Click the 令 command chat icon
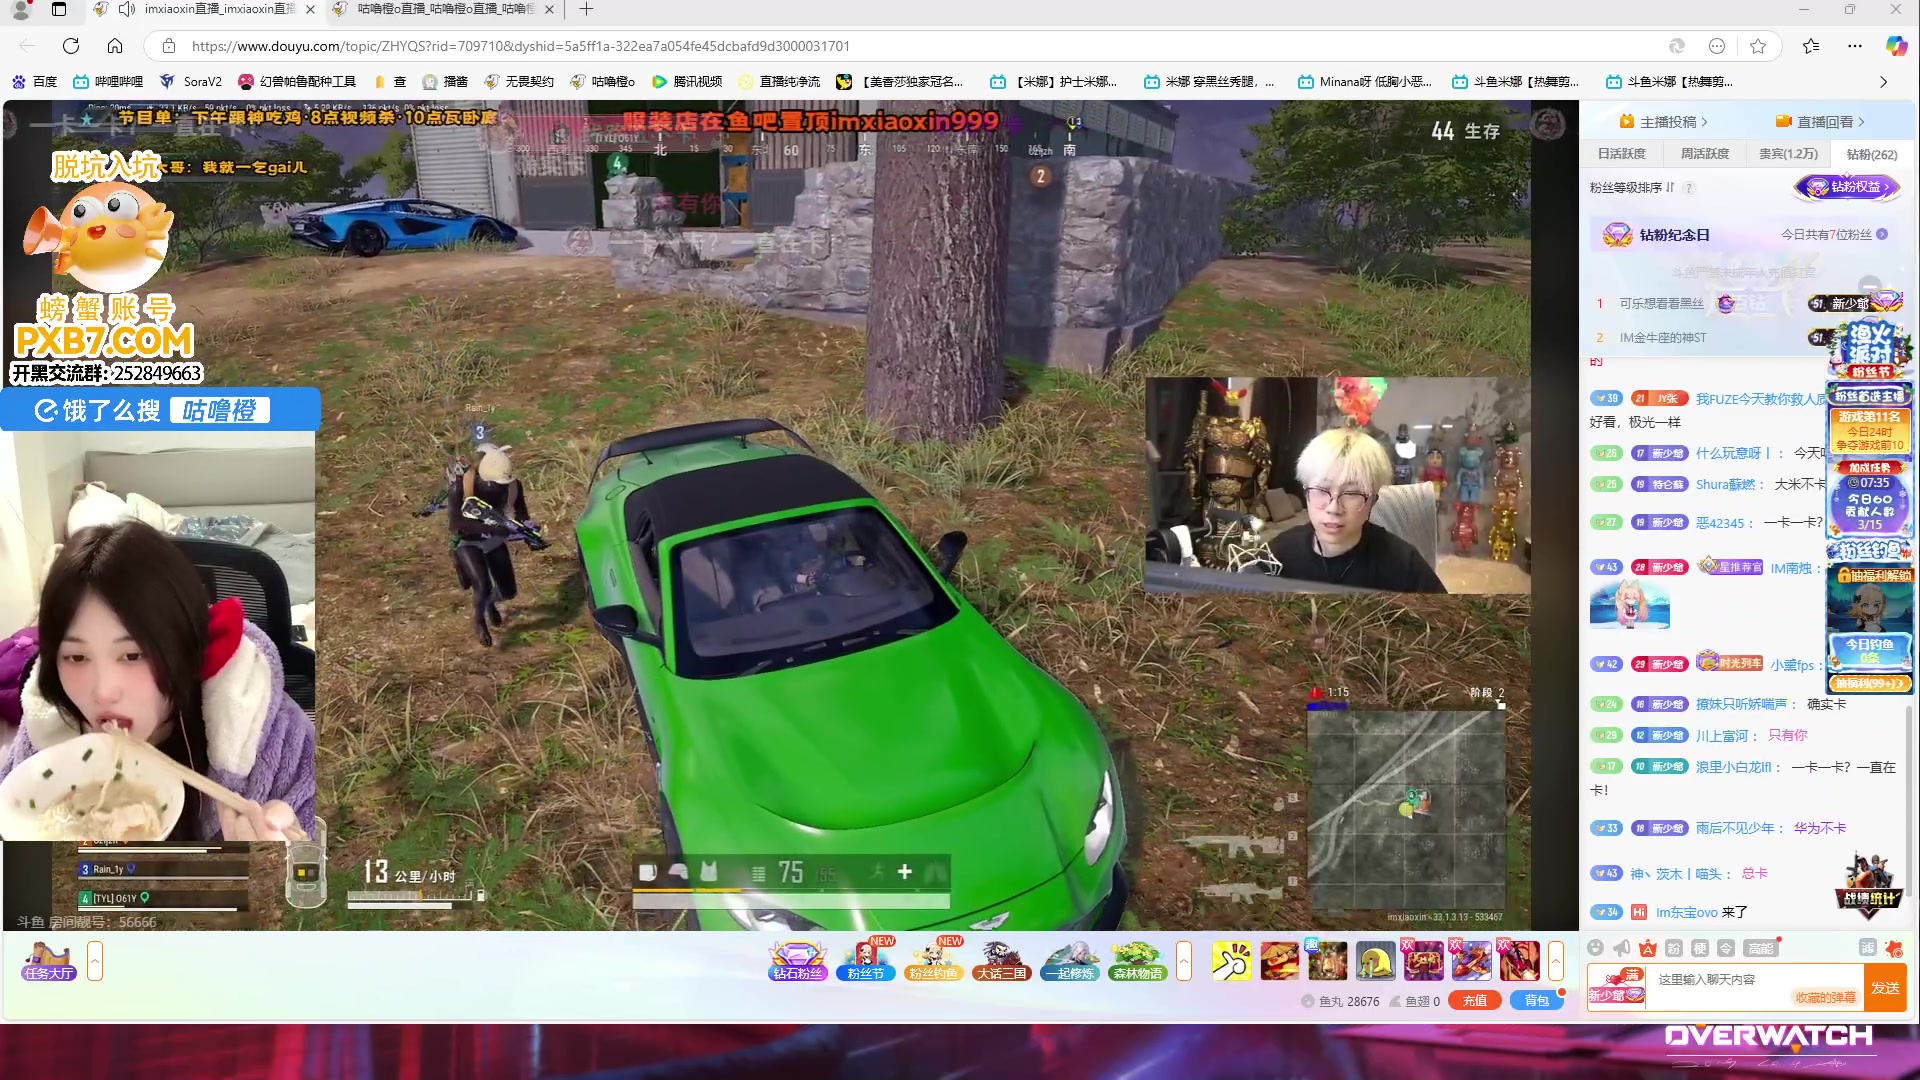The width and height of the screenshot is (1920, 1080). pyautogui.click(x=1725, y=948)
